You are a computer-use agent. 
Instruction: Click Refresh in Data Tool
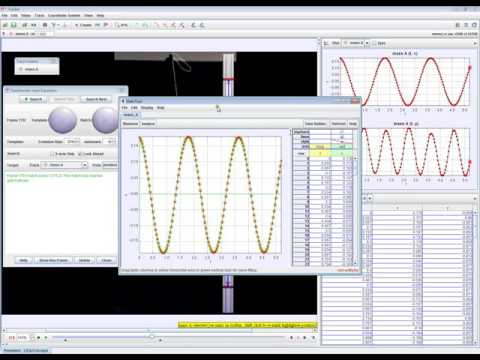[x=338, y=124]
